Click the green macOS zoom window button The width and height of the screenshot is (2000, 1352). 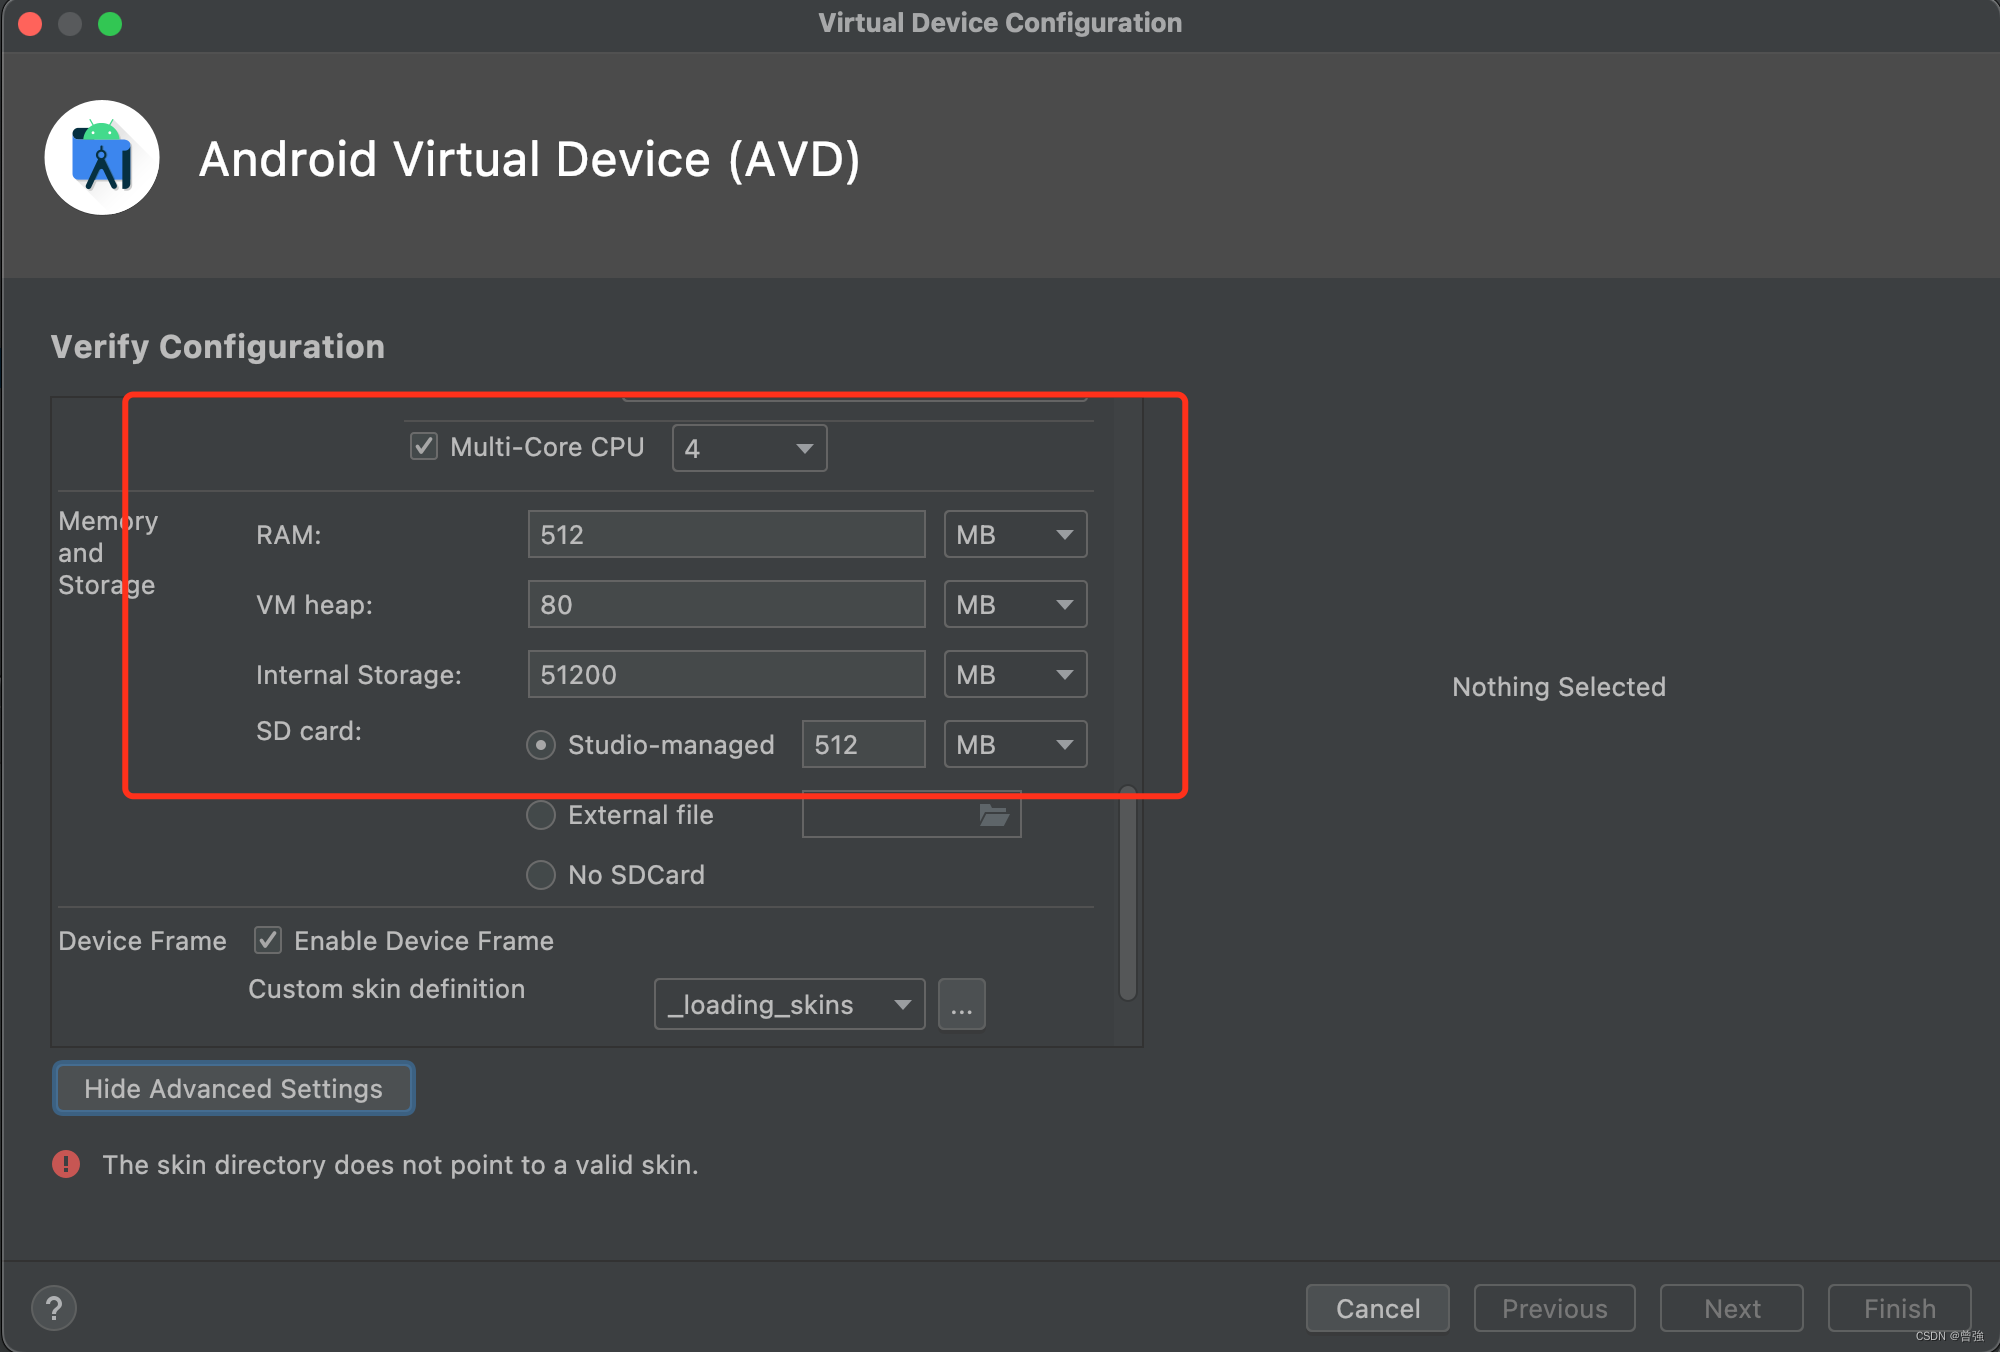pyautogui.click(x=110, y=23)
